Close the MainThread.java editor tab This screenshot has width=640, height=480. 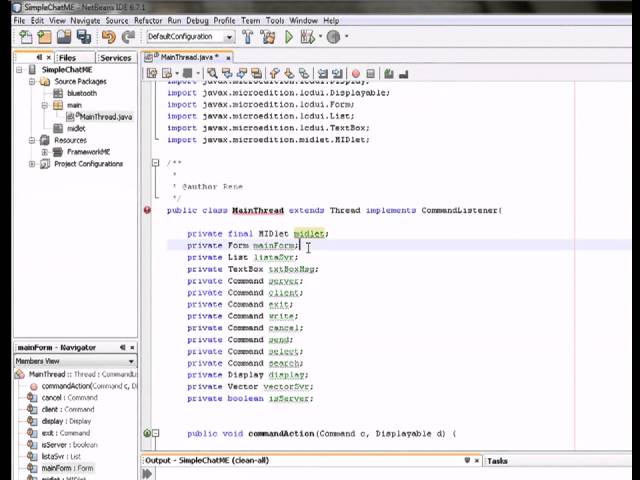[228, 58]
